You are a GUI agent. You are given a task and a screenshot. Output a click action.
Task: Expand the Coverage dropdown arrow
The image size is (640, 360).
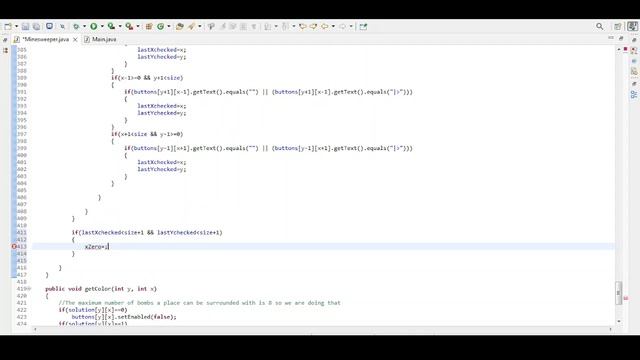pos(120,27)
